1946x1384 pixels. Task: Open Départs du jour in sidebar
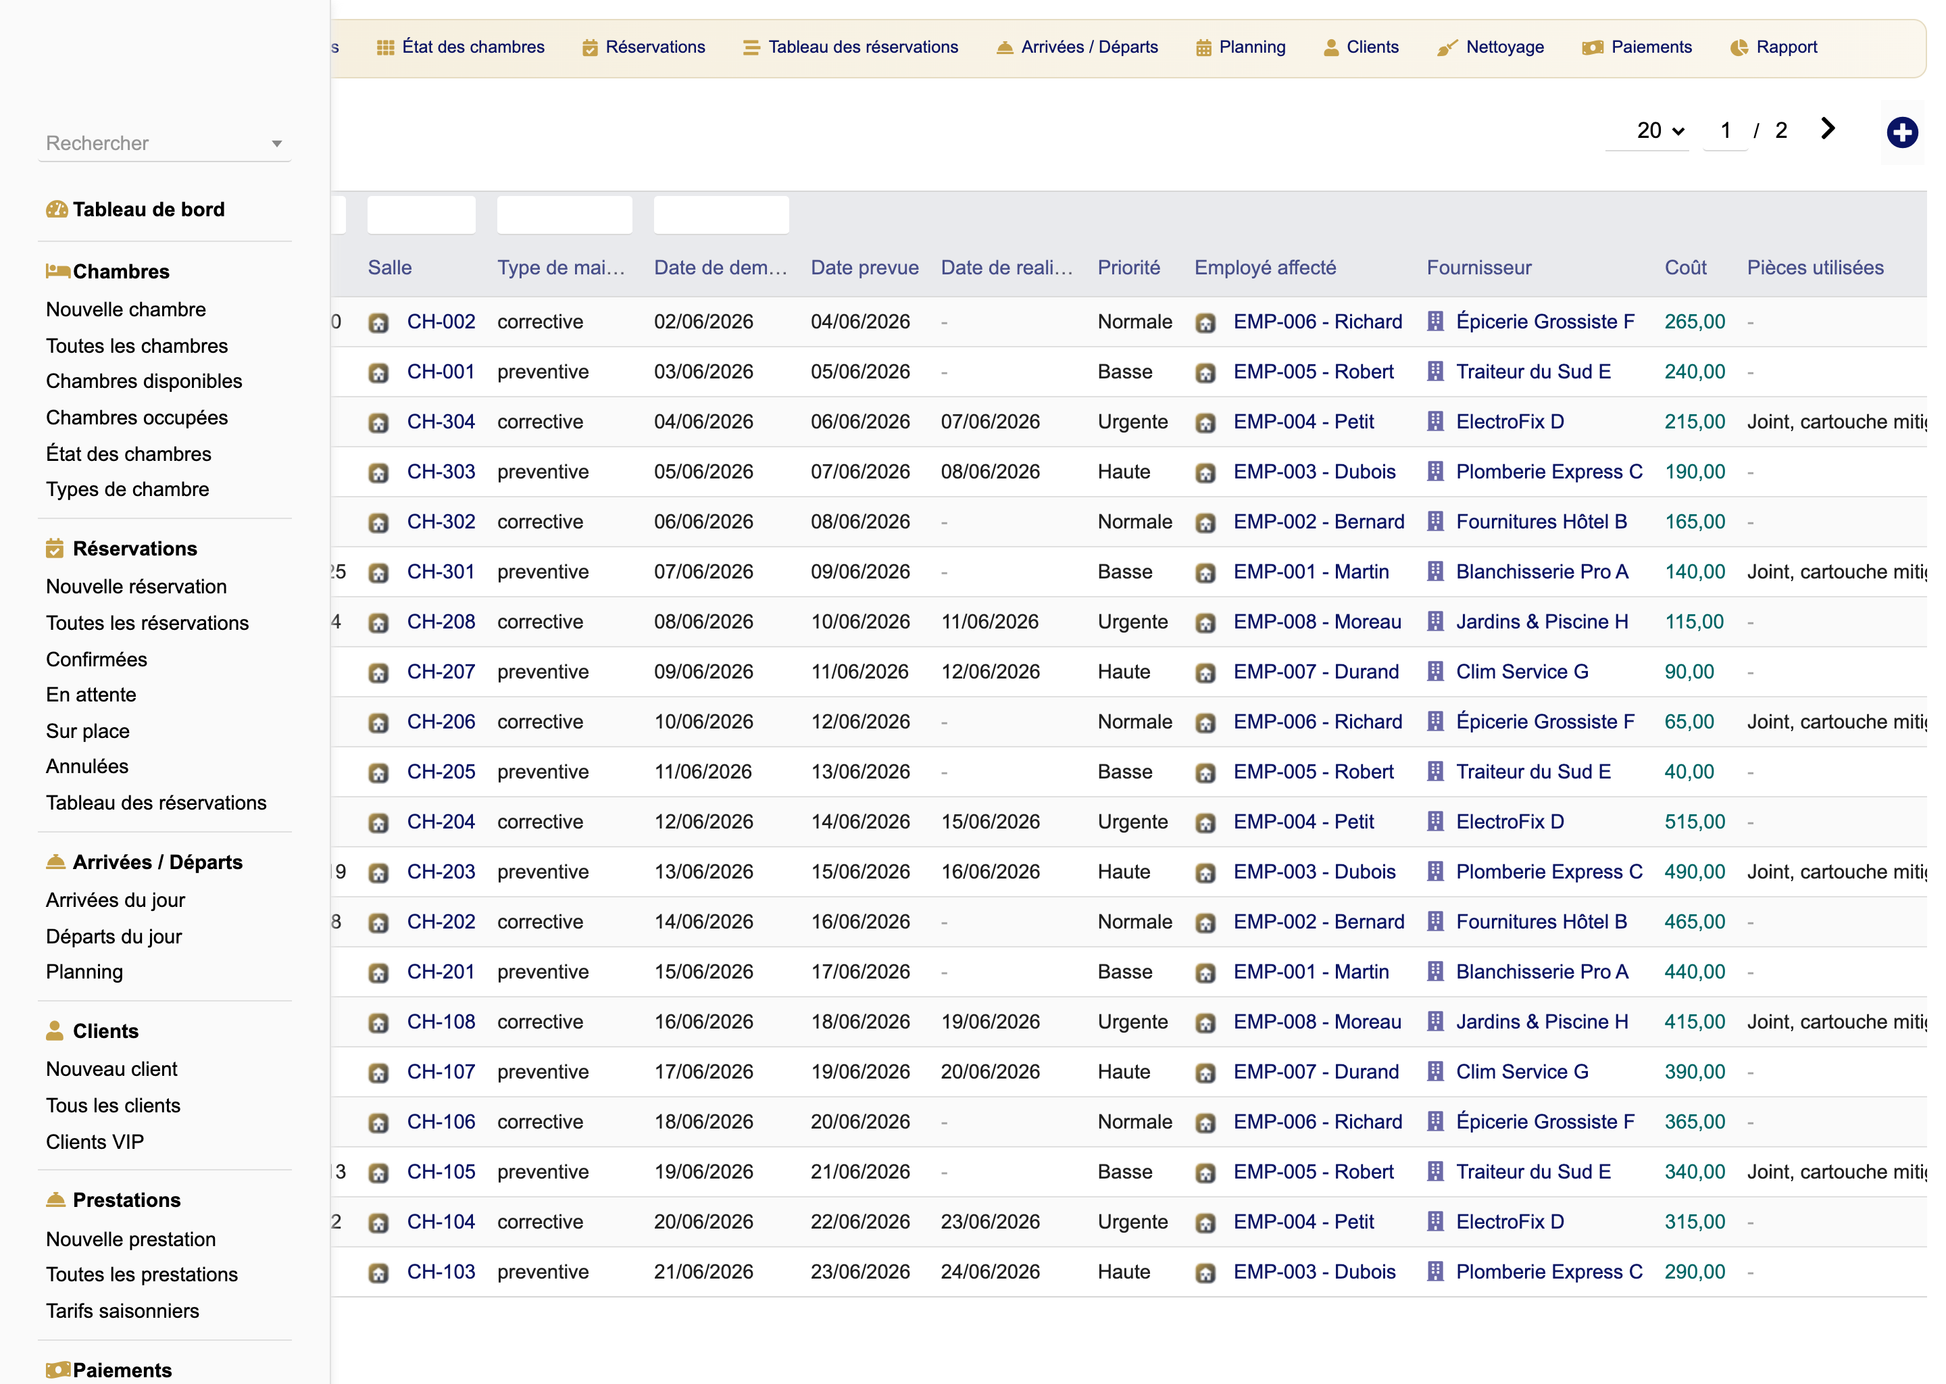coord(114,937)
